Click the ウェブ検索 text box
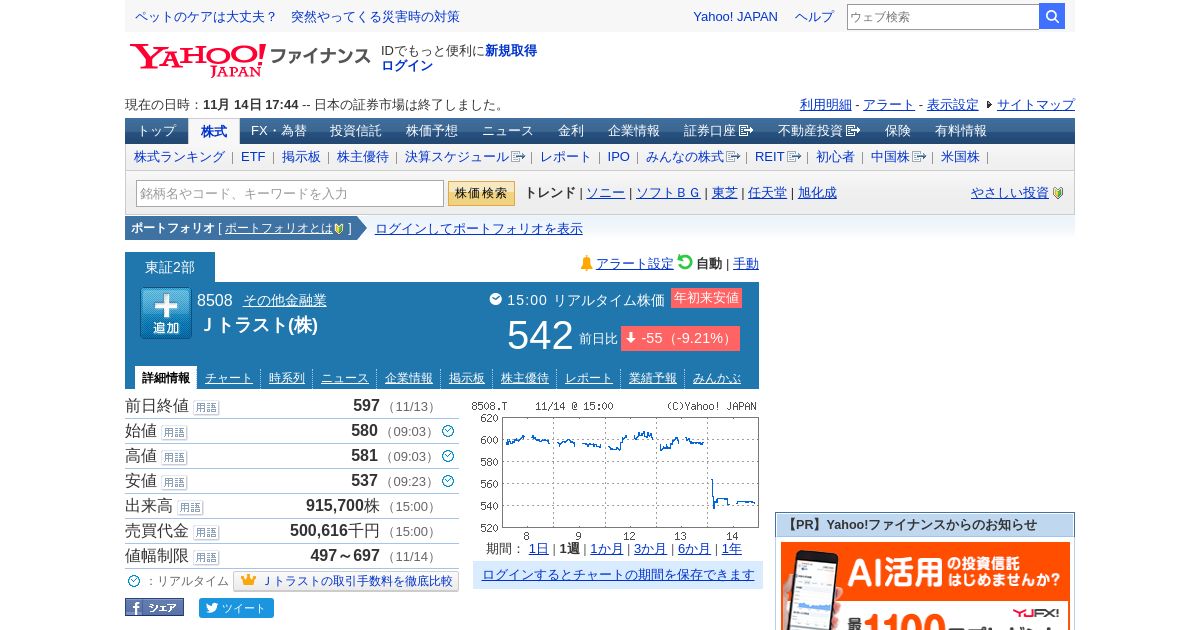Screen dimensions: 1200x630 943,17
